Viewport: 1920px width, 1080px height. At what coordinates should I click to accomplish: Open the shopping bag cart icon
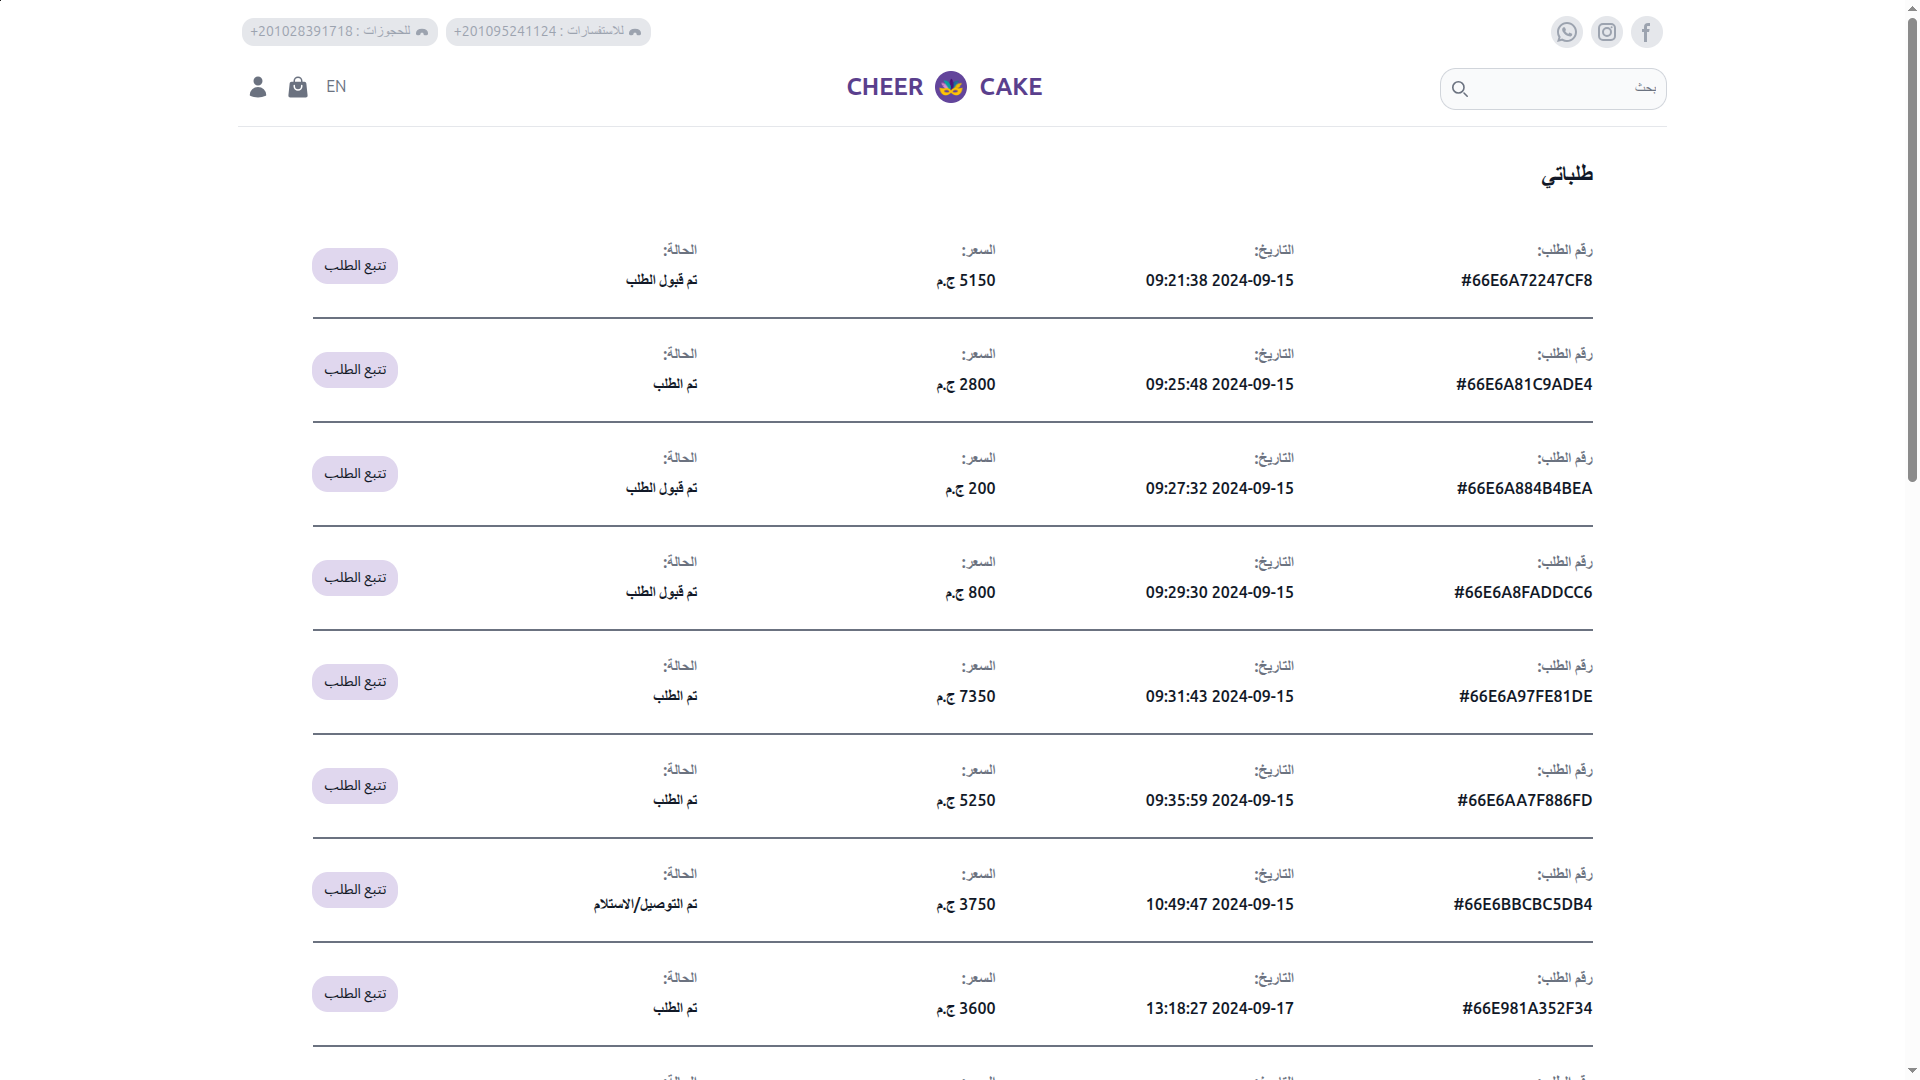pyautogui.click(x=297, y=87)
